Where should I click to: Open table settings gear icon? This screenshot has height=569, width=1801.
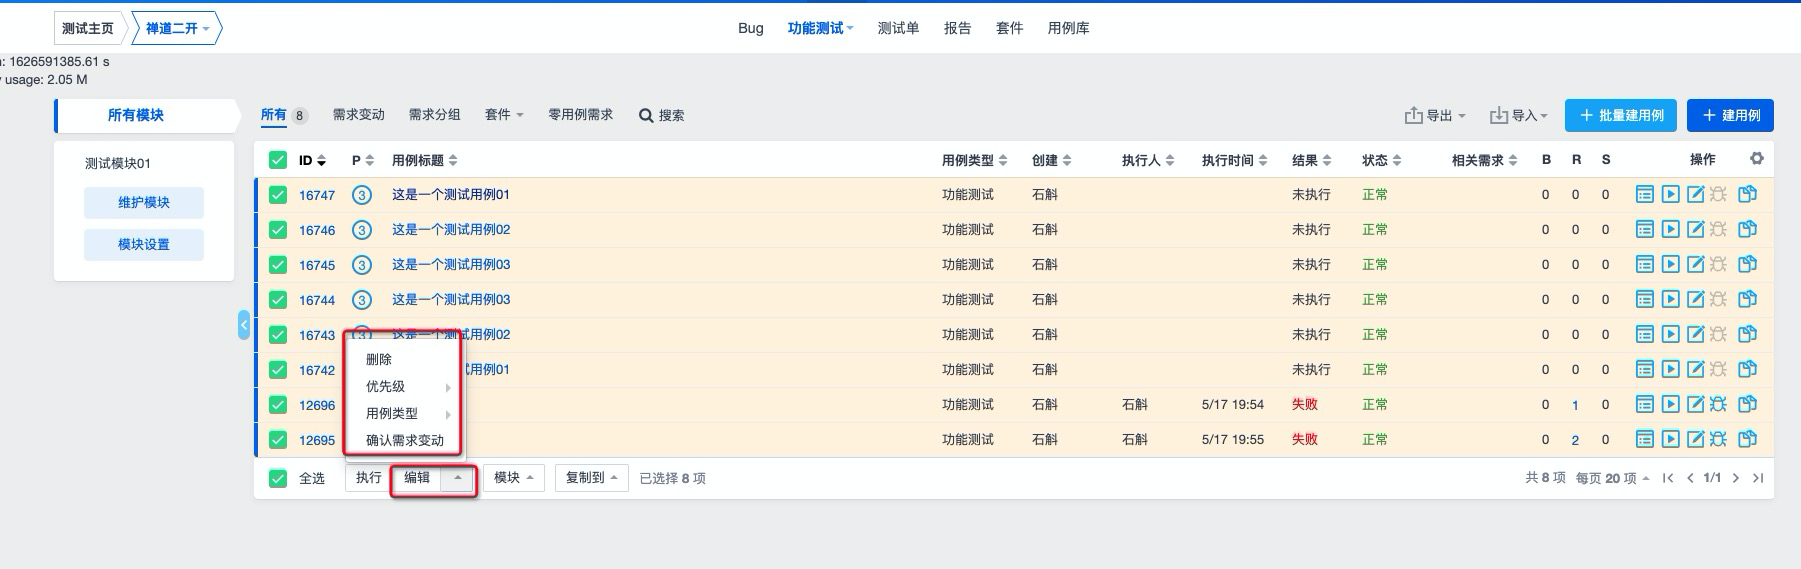pos(1756,158)
